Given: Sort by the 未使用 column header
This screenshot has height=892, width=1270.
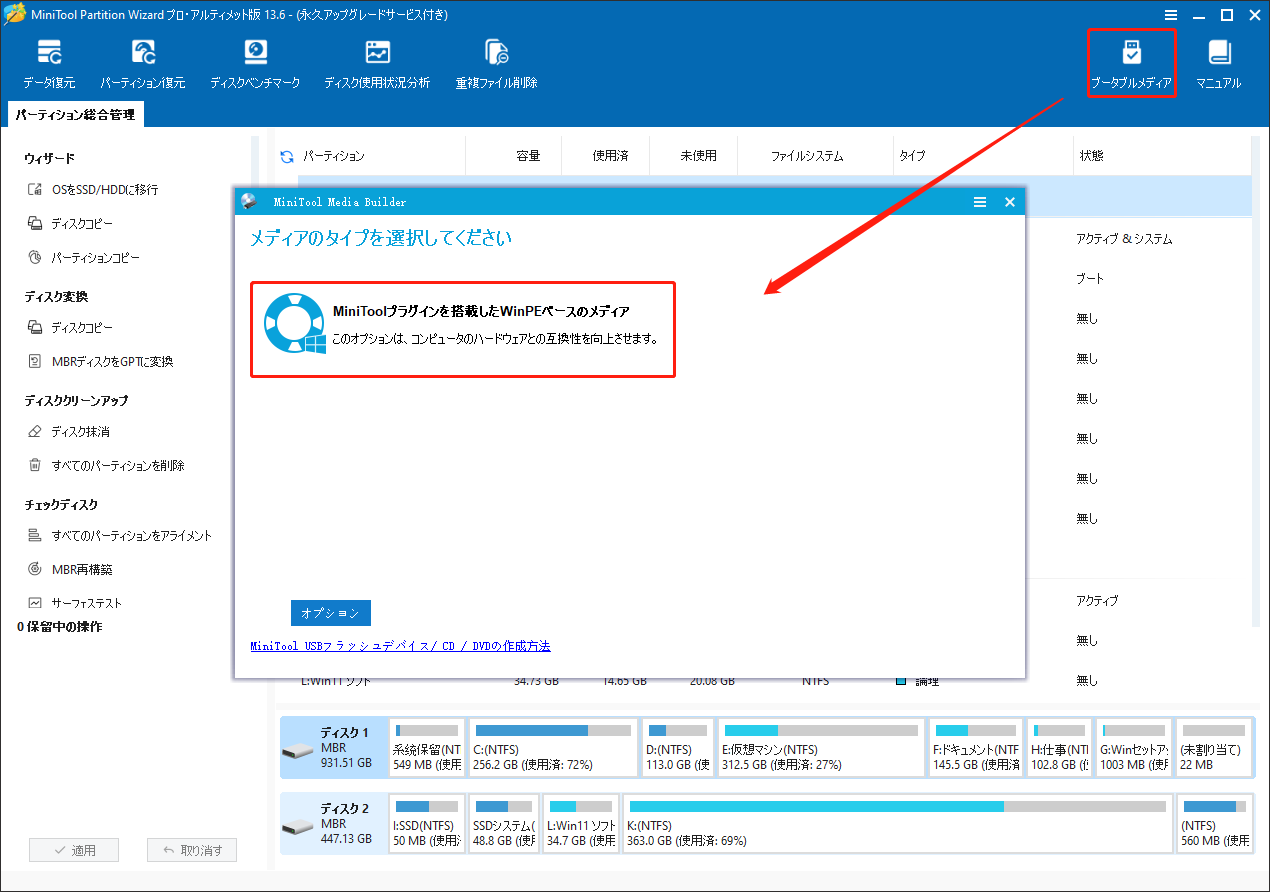Looking at the screenshot, I should 698,156.
